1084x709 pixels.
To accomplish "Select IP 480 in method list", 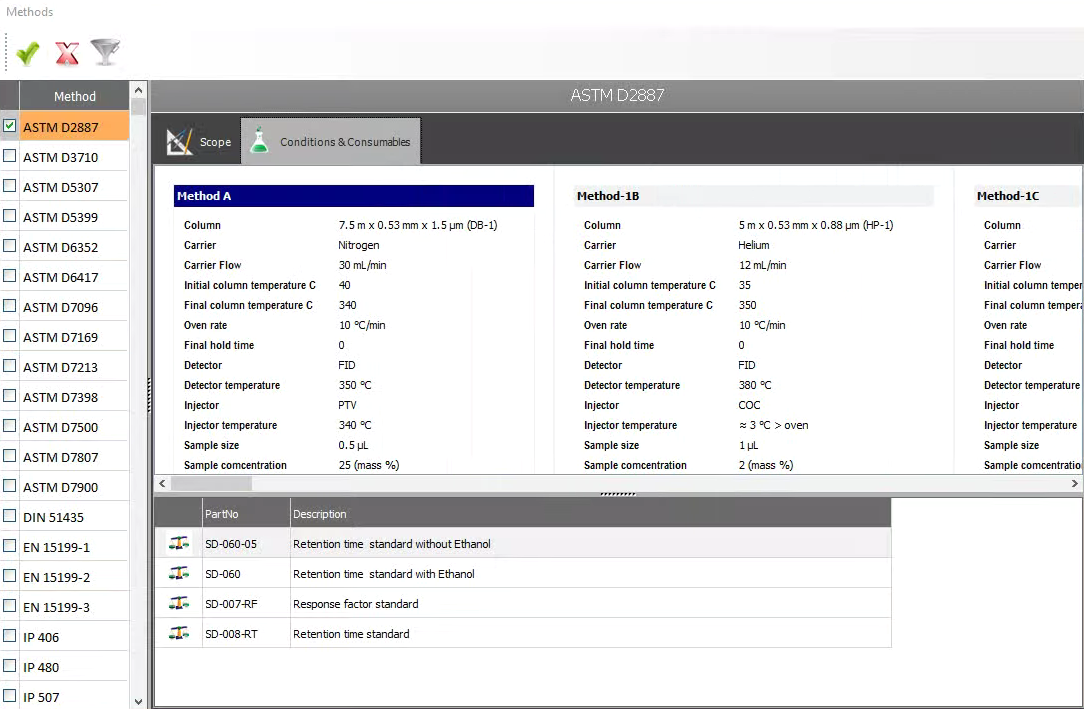I will click(x=41, y=667).
